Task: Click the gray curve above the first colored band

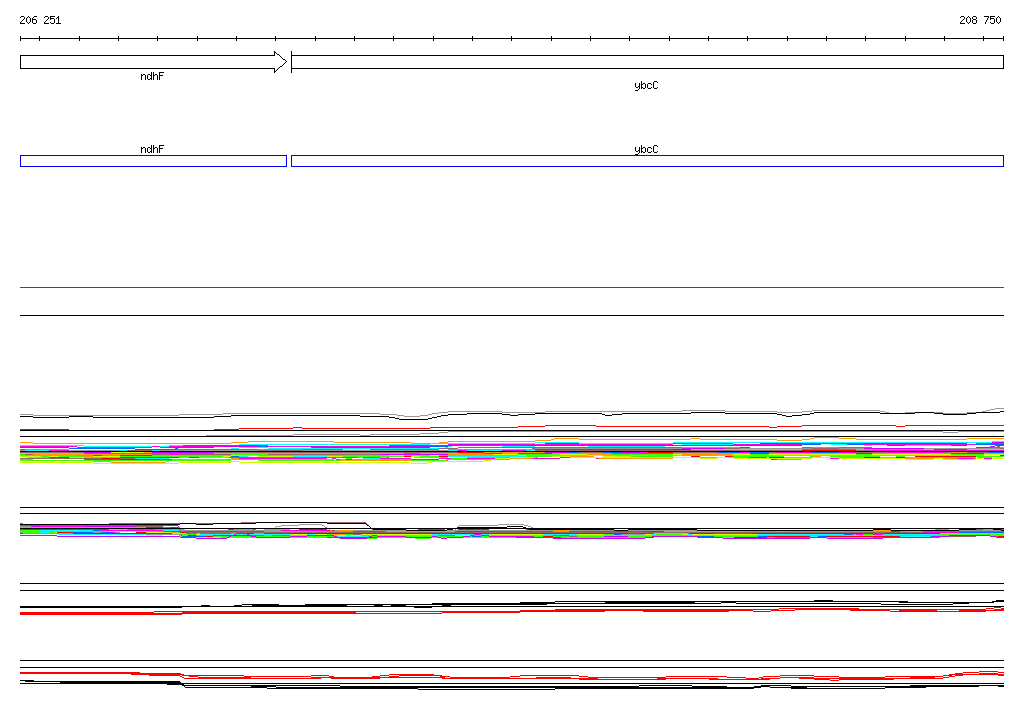Action: 300,415
